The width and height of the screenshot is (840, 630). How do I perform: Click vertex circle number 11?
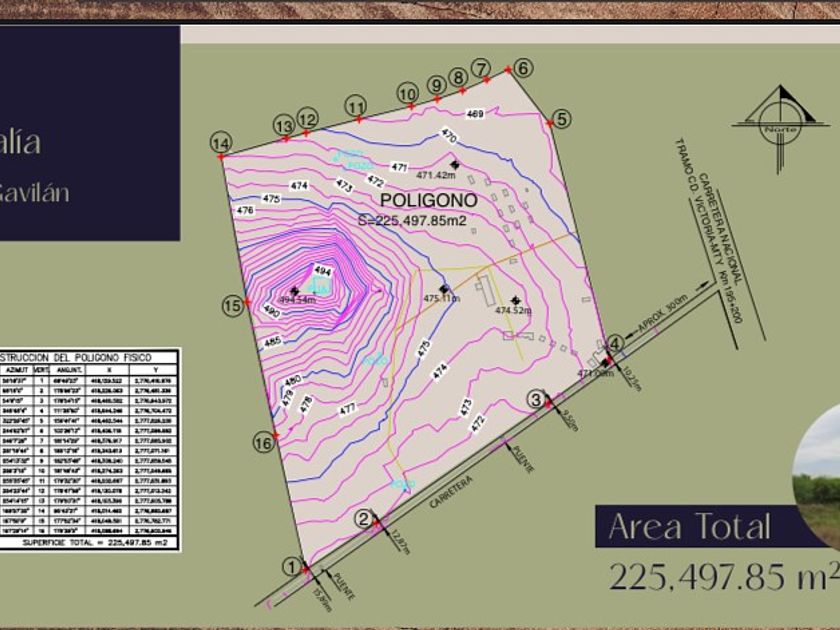point(356,106)
